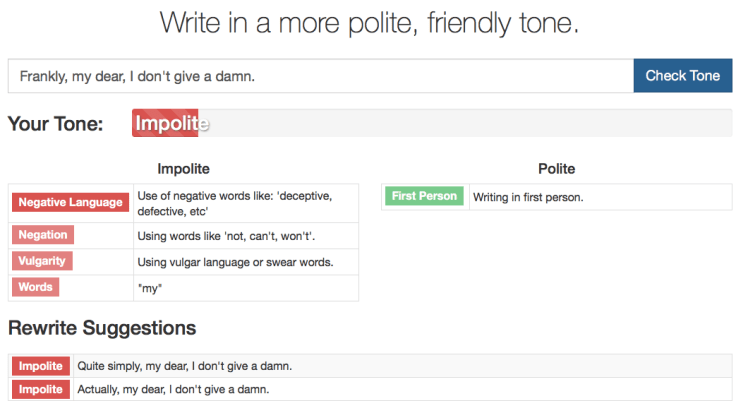
Task: Select the Negative Language badge
Action: point(71,203)
